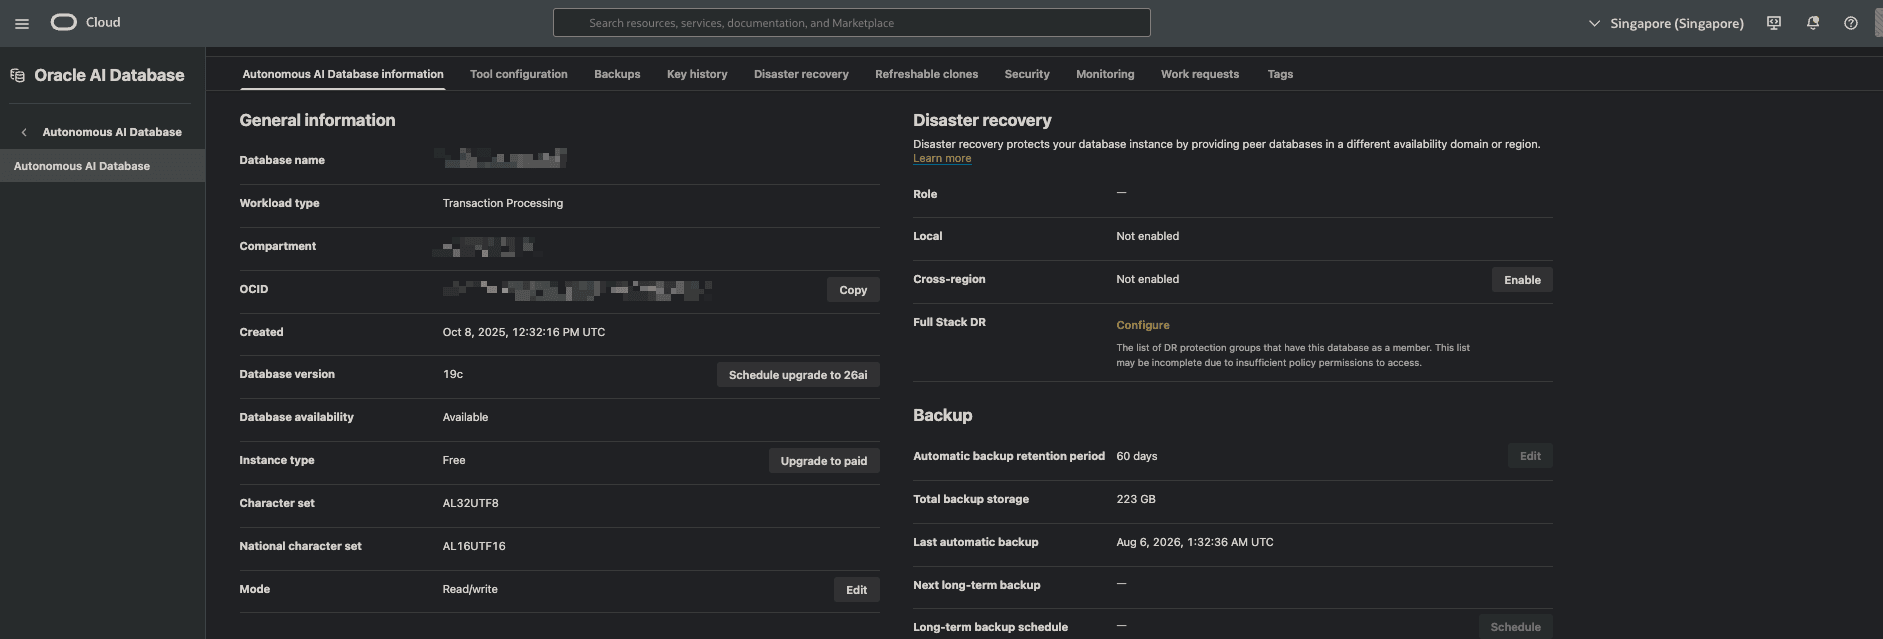Screen dimensions: 1883x639
Task: Select the Autonomous AI Database information tab
Action: point(343,74)
